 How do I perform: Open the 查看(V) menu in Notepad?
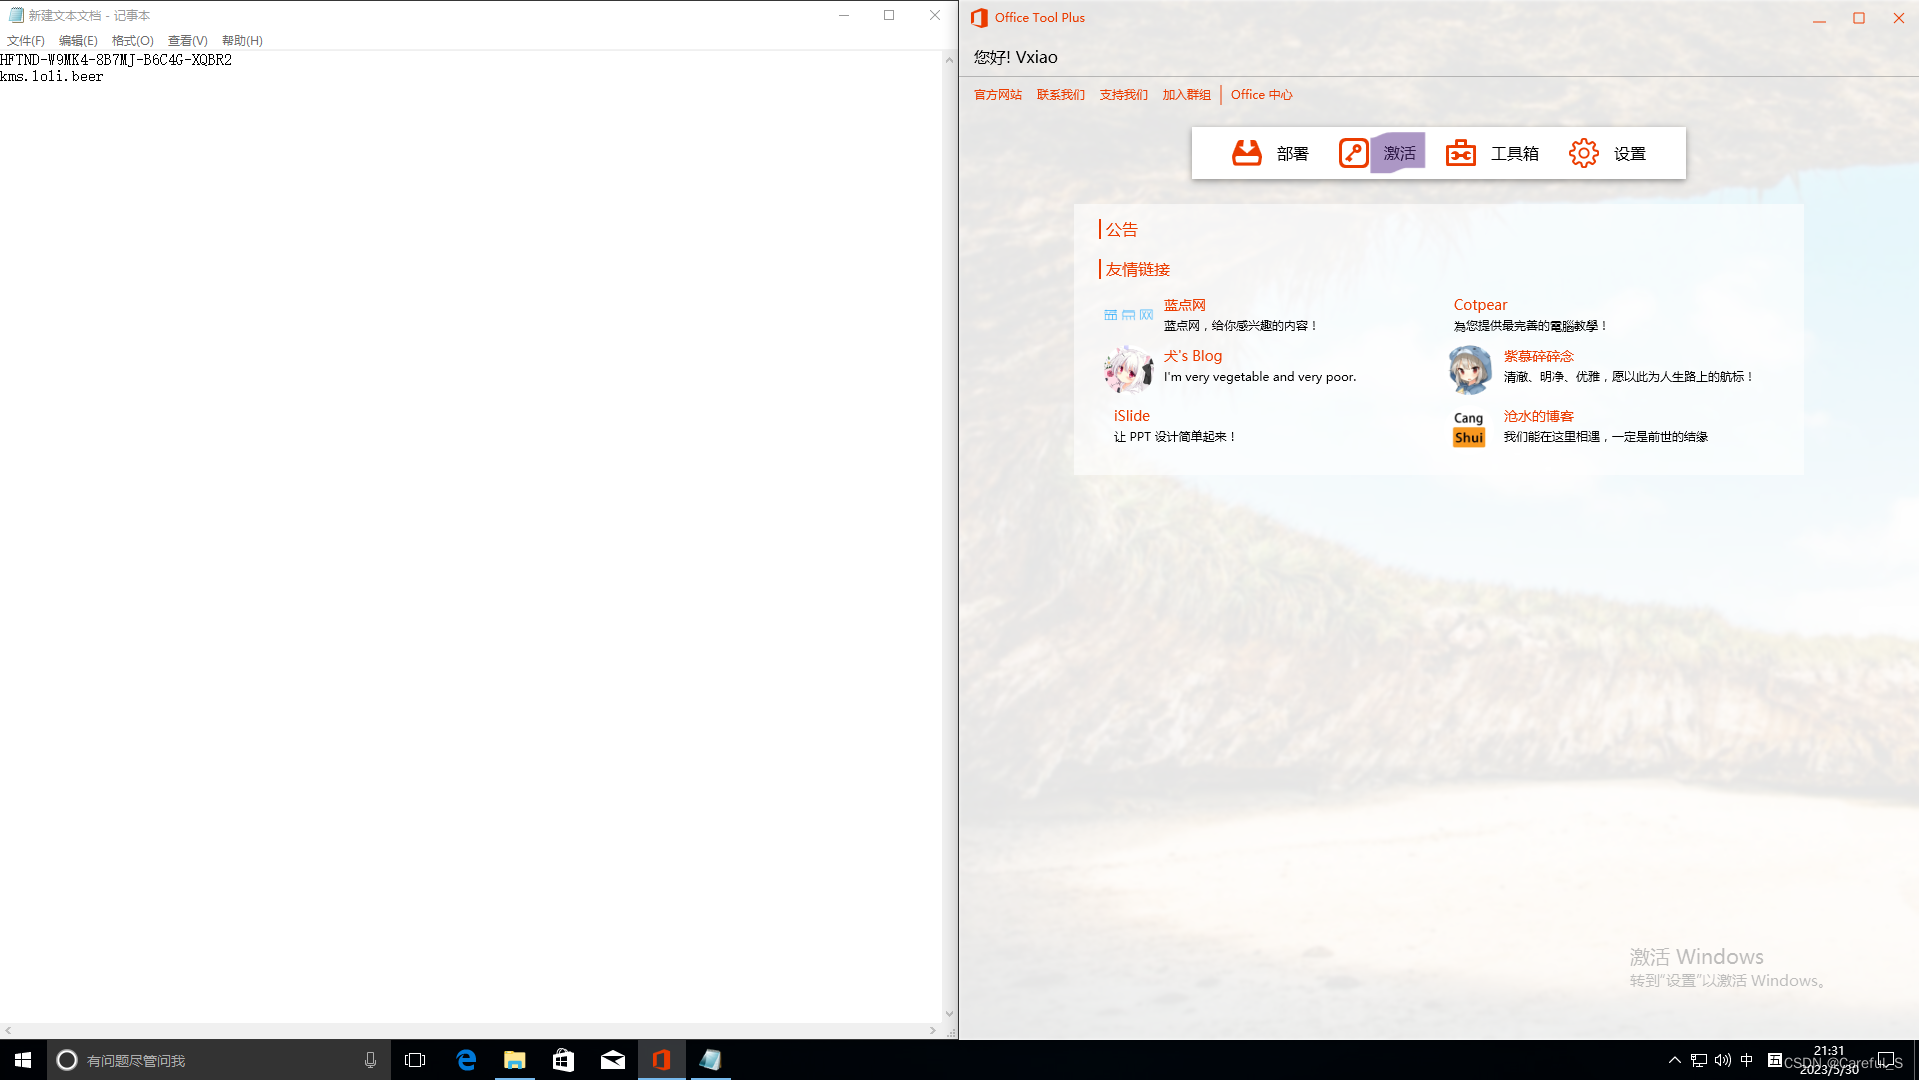pos(188,40)
